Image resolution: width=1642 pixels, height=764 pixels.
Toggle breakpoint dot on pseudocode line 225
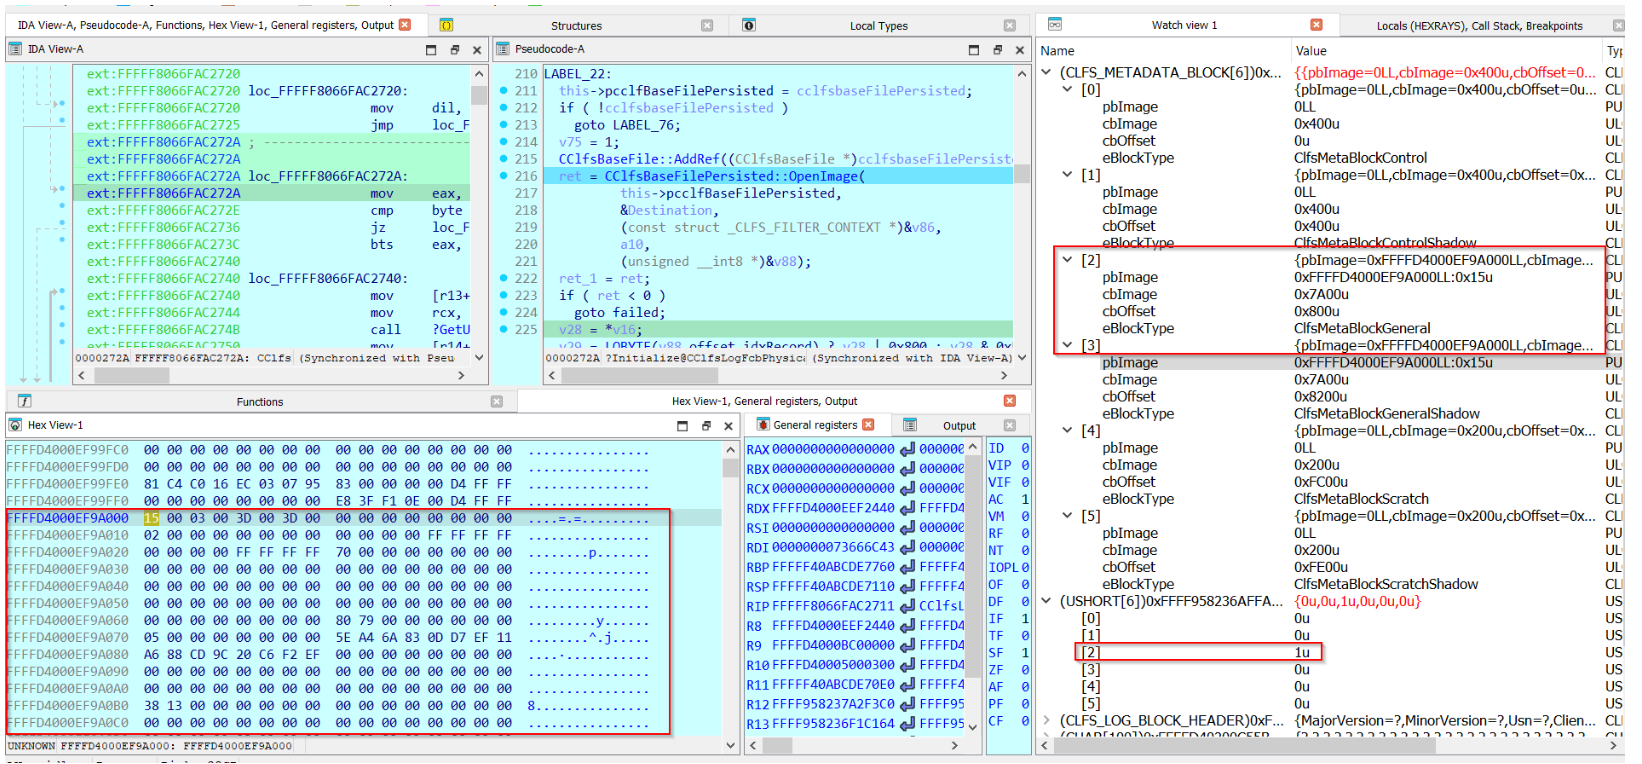pos(504,329)
